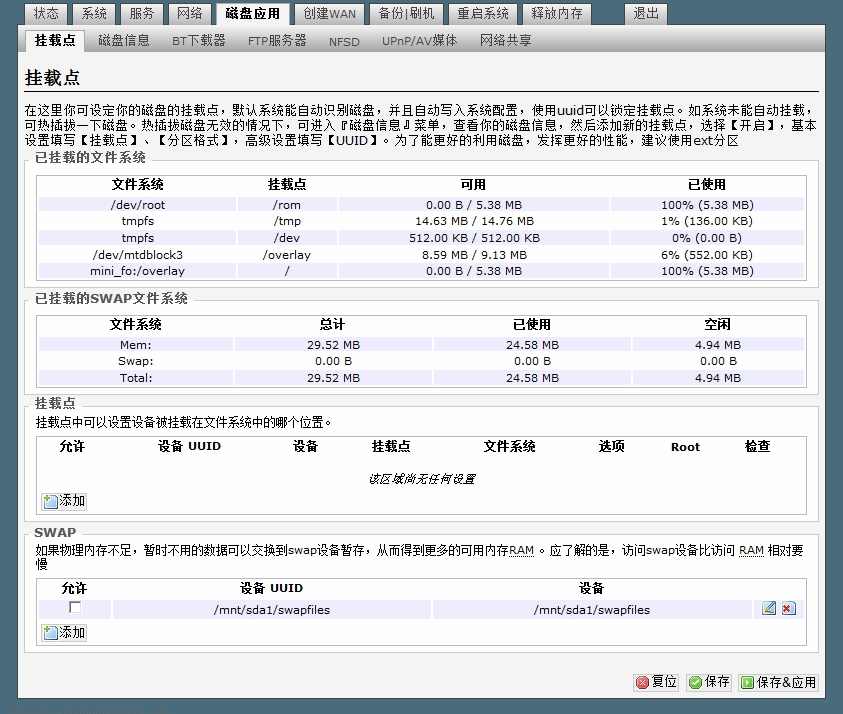This screenshot has width=843, height=714.
Task: Open the 备份|刷机 backup/flash tab
Action: [x=406, y=13]
